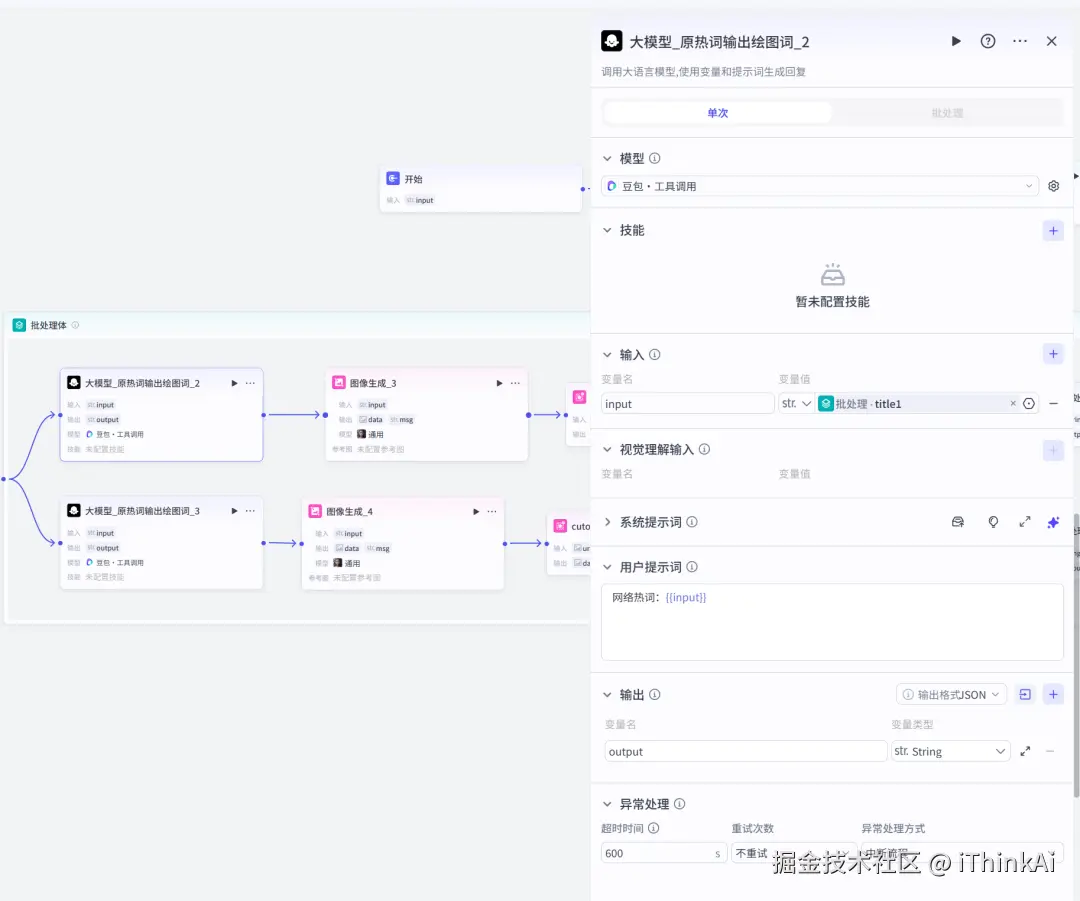Image resolution: width=1080 pixels, height=901 pixels.
Task: Add a new input variable
Action: point(1053,354)
